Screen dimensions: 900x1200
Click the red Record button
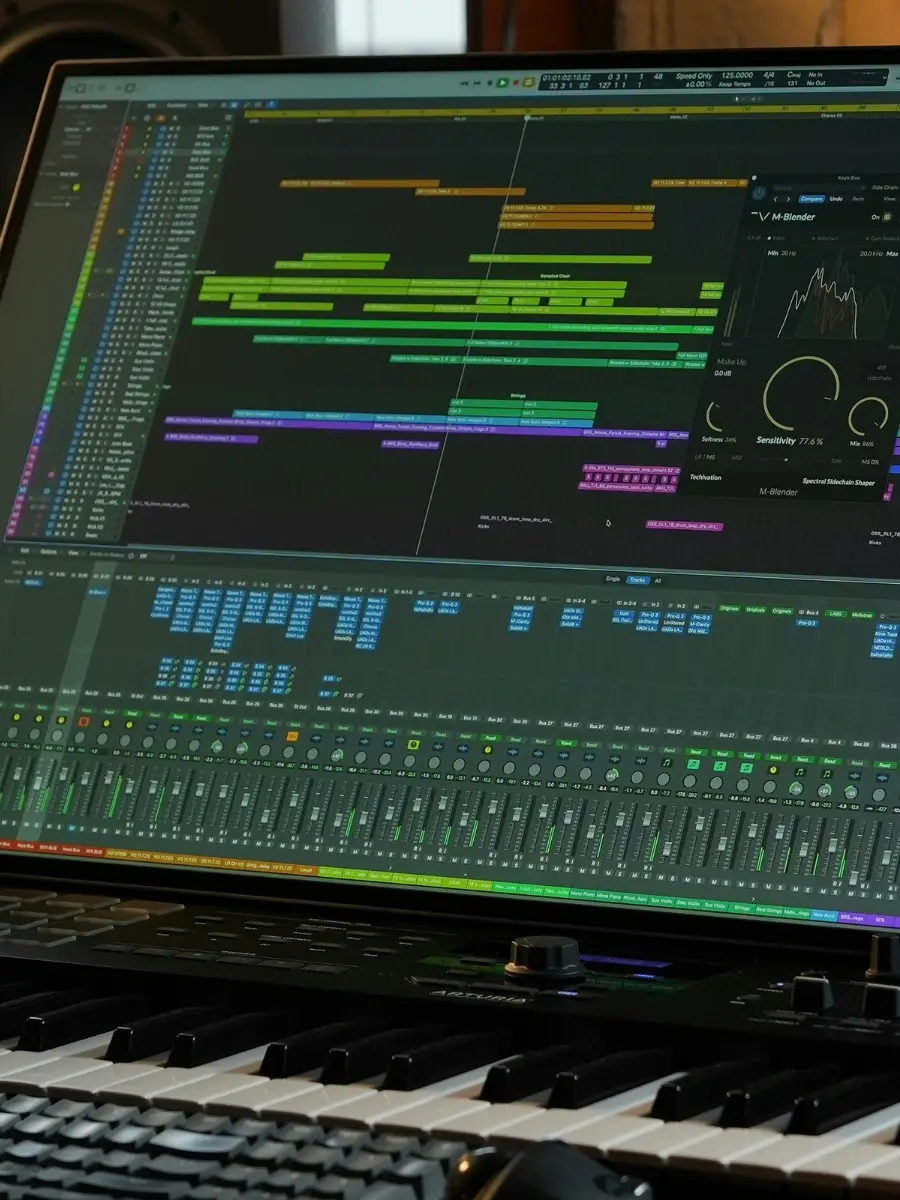click(x=515, y=83)
